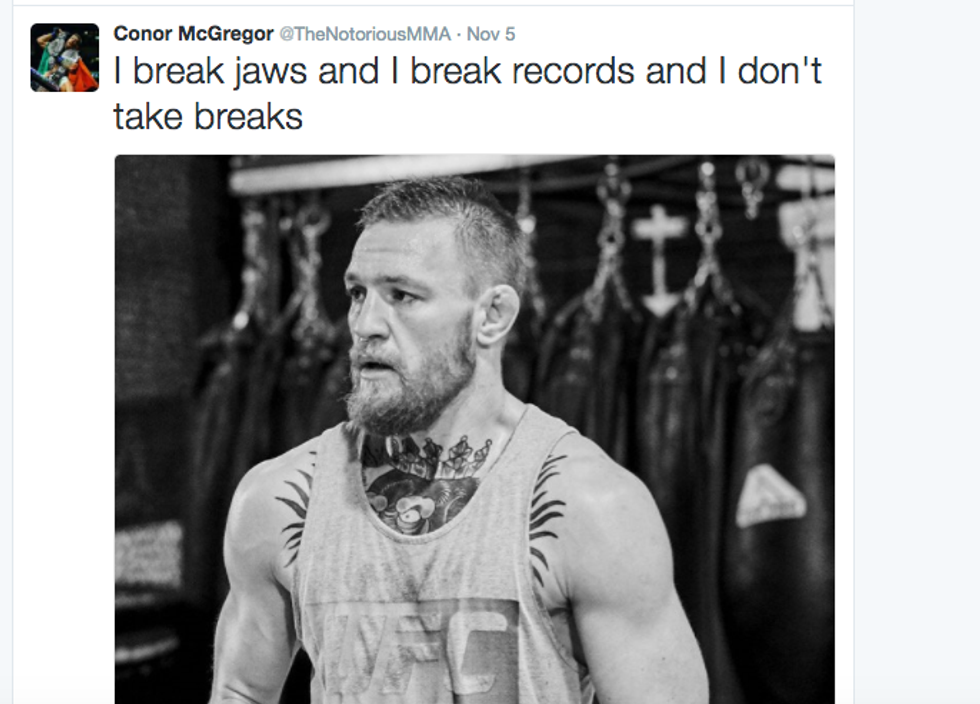The image size is (980, 704).
Task: Click the UFC logo on the tank top
Action: tap(418, 650)
